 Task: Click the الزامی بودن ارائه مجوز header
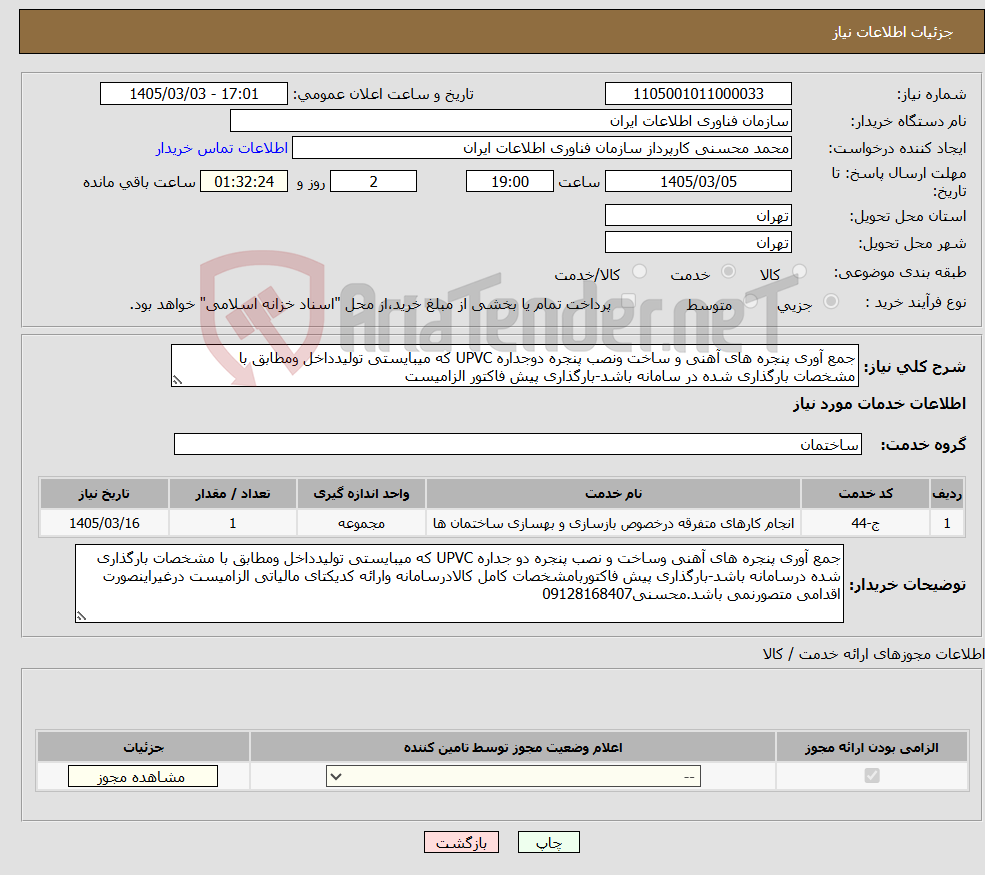(x=871, y=747)
